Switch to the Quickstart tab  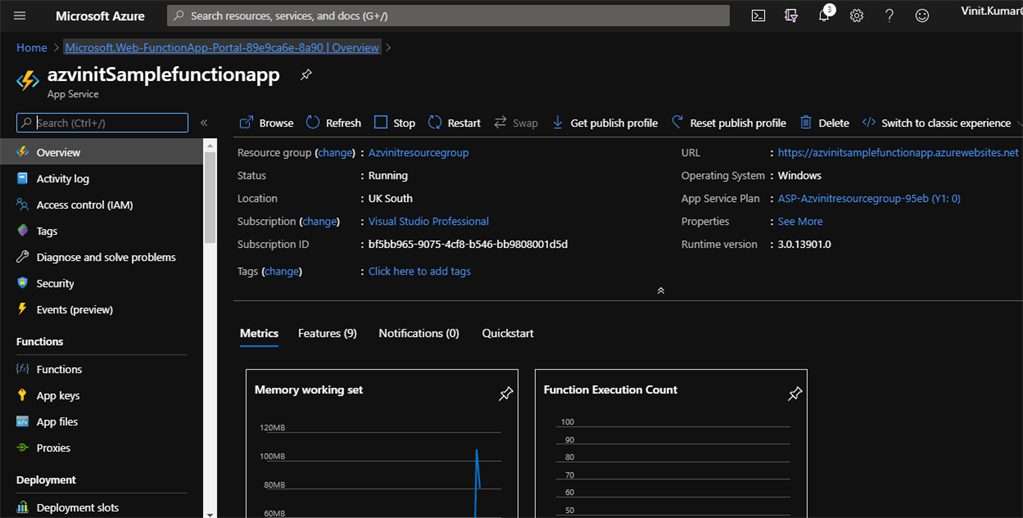coord(508,333)
